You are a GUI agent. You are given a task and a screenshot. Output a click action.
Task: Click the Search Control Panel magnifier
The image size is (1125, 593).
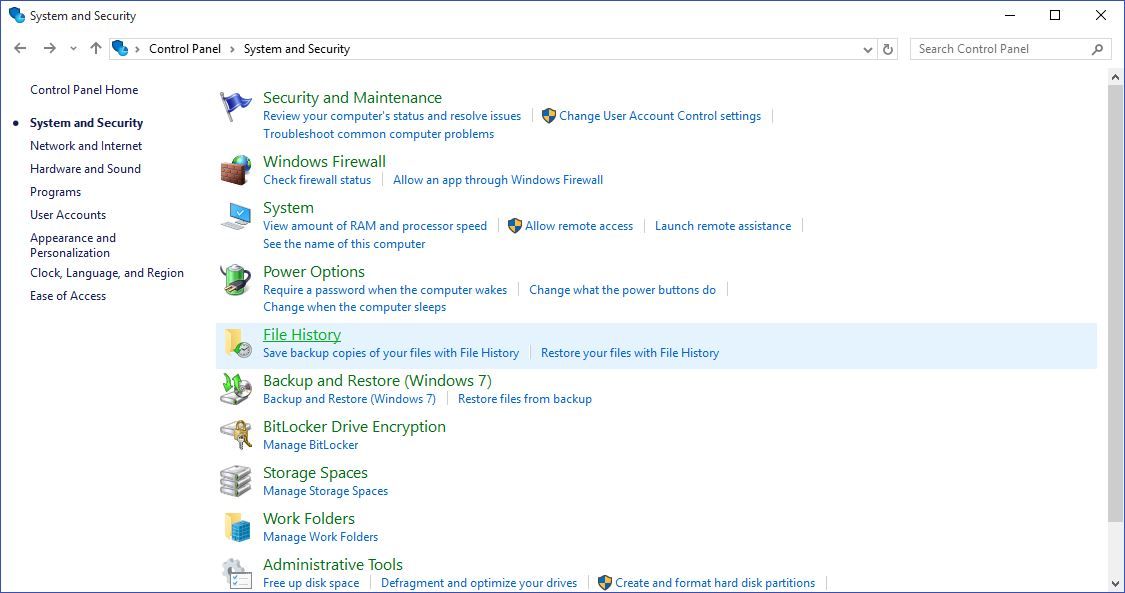(1099, 48)
